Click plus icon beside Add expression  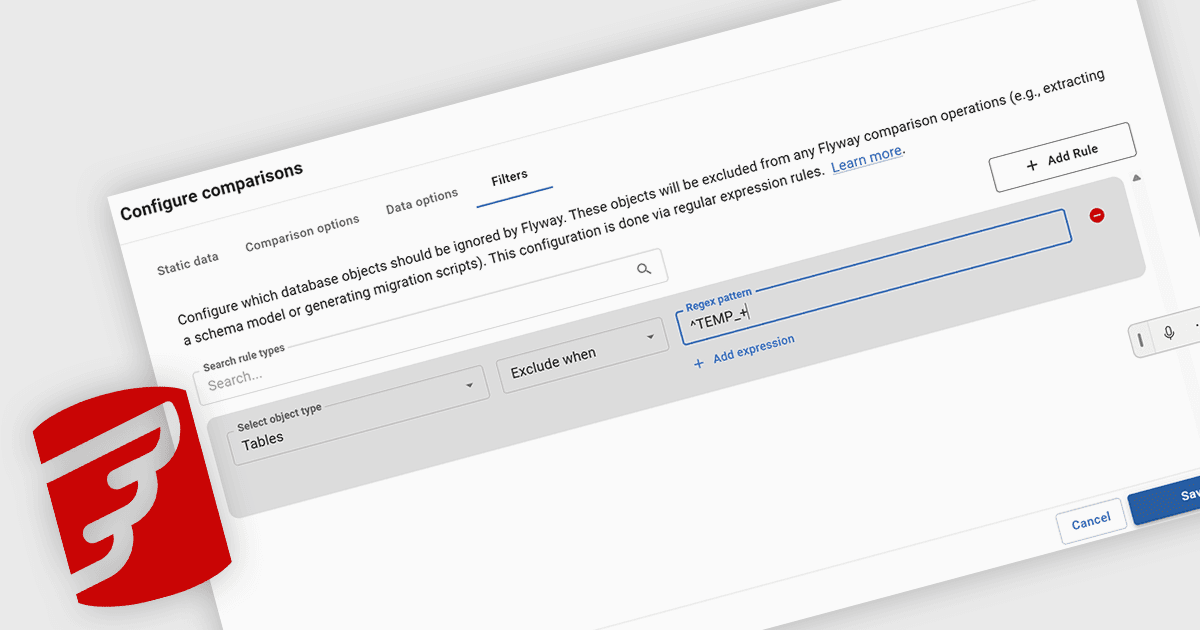point(699,363)
